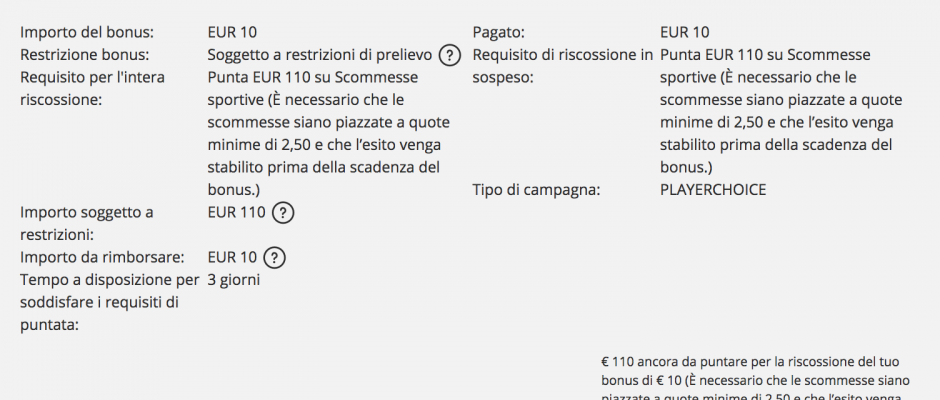Screen dimensions: 940x400
Task: Click the PLAYERCHOICE campaign type value
Action: tap(713, 190)
